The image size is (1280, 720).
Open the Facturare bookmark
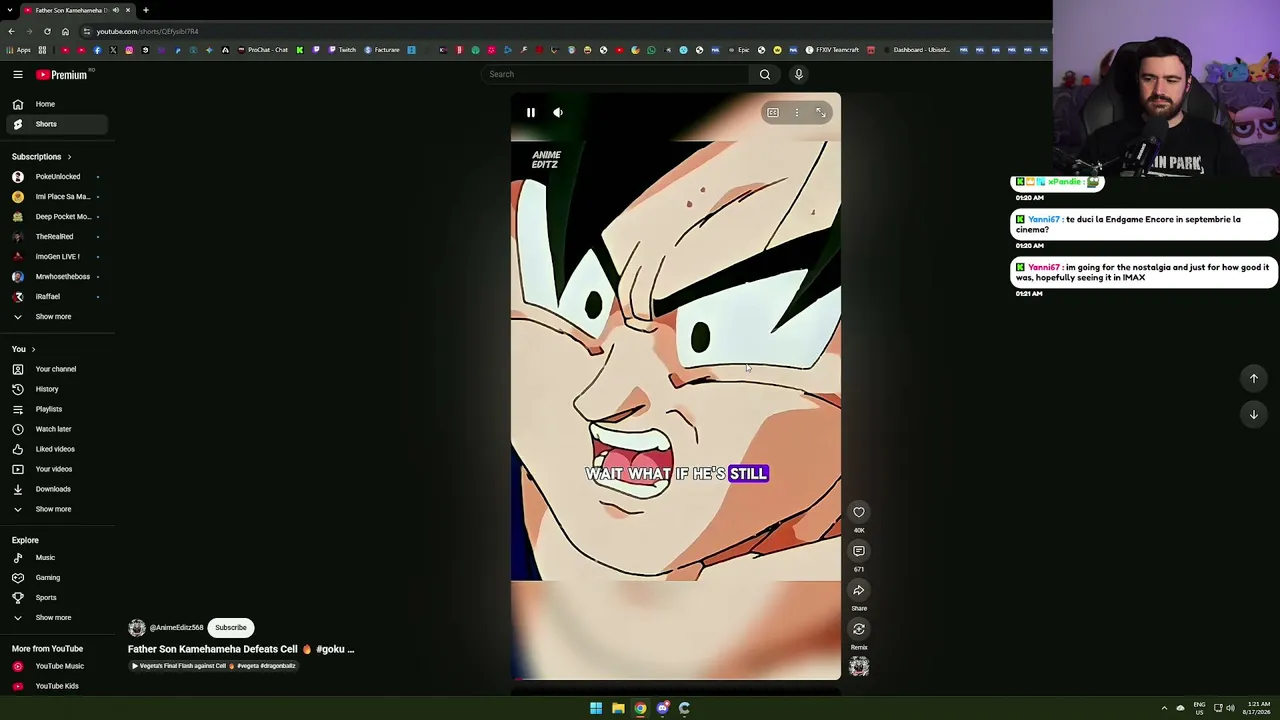tap(382, 50)
